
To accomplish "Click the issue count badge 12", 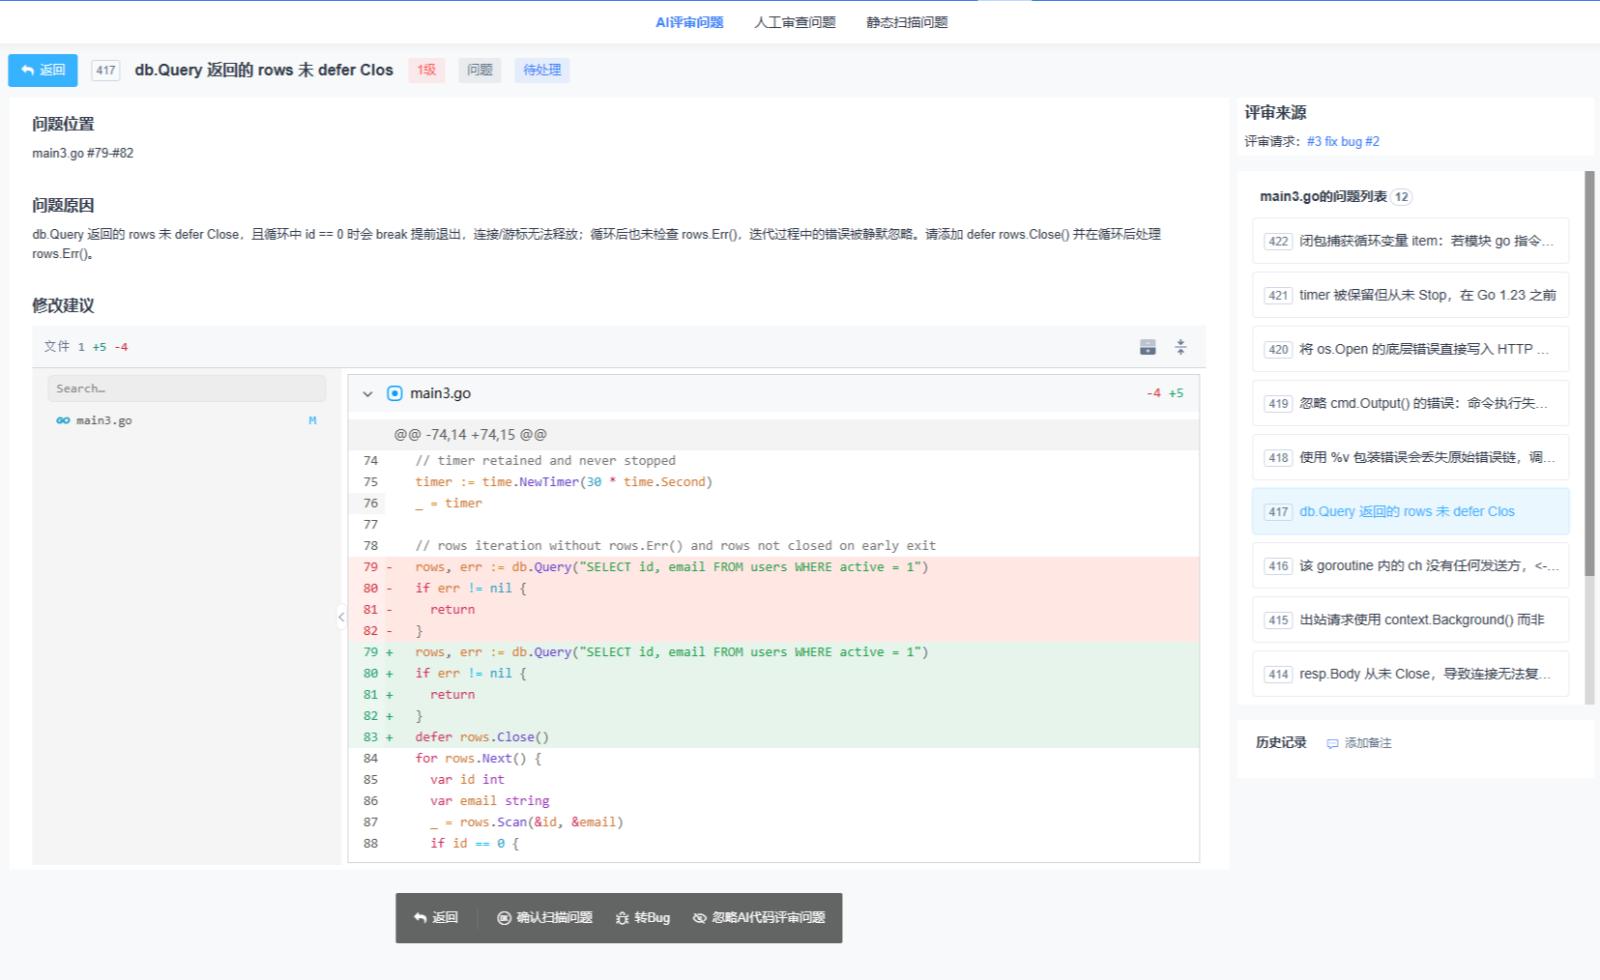I will click(1402, 197).
